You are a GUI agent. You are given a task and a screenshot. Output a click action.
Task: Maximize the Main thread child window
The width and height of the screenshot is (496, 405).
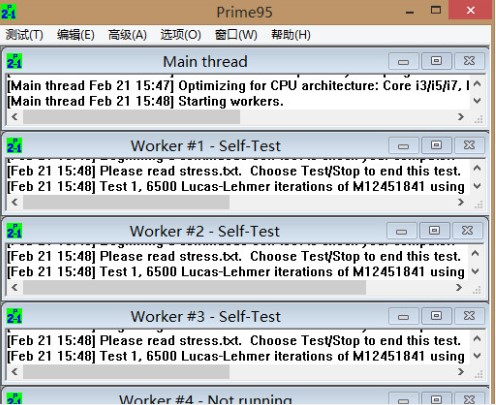tap(436, 61)
